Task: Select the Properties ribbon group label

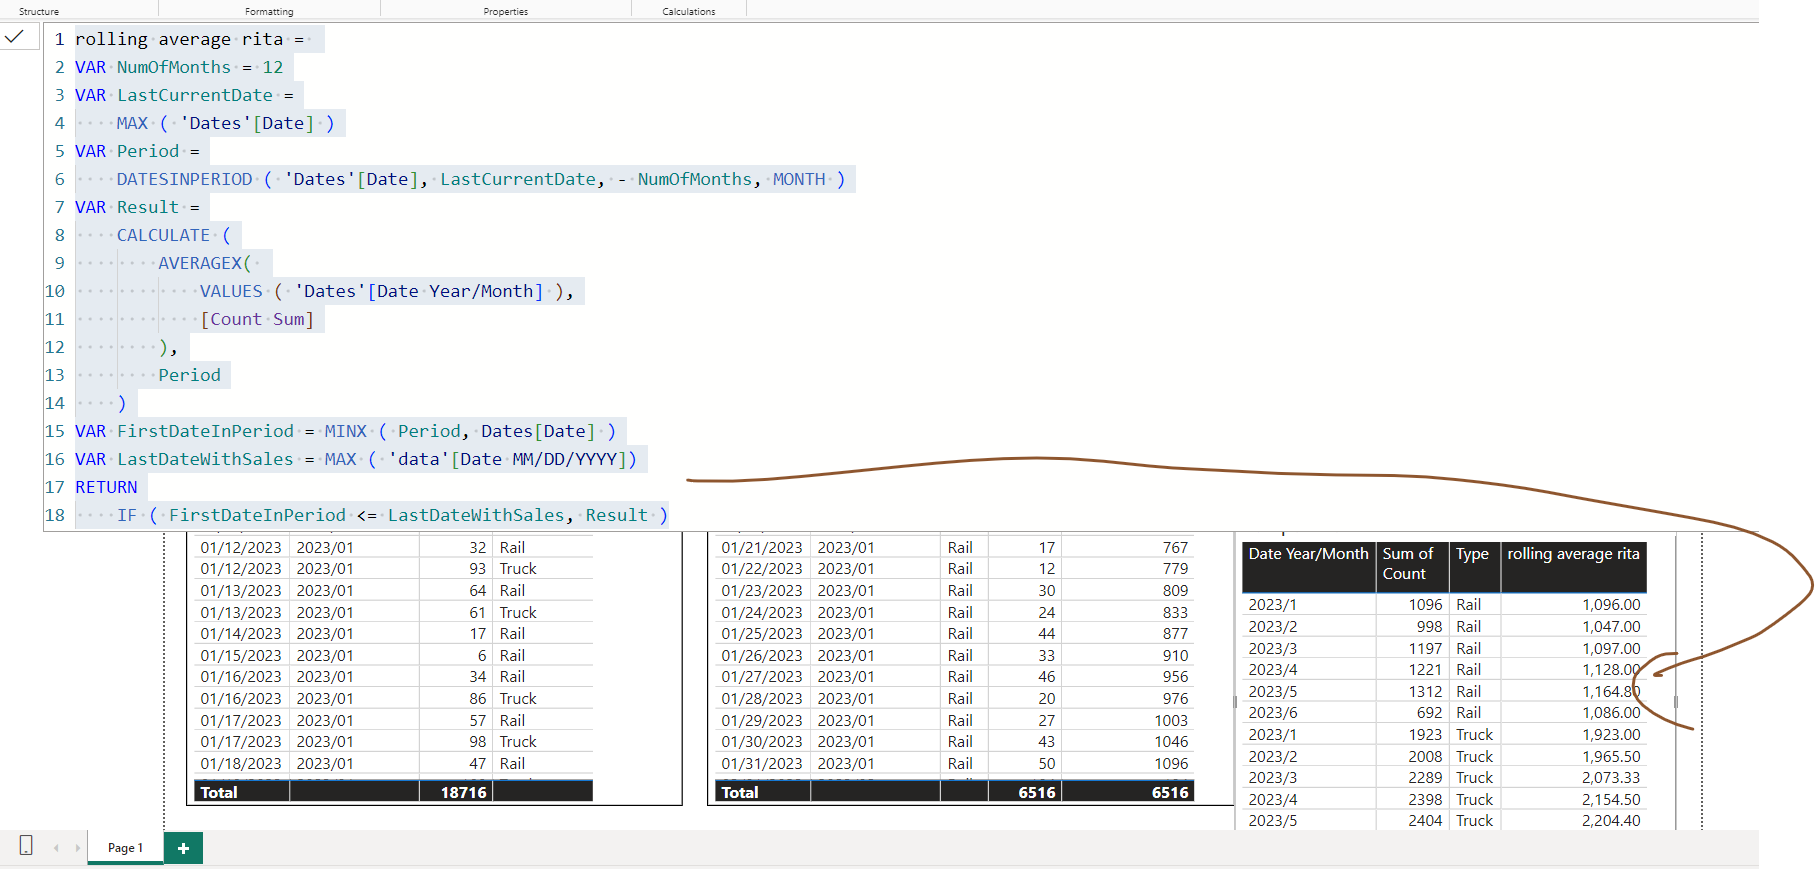Action: pos(505,11)
